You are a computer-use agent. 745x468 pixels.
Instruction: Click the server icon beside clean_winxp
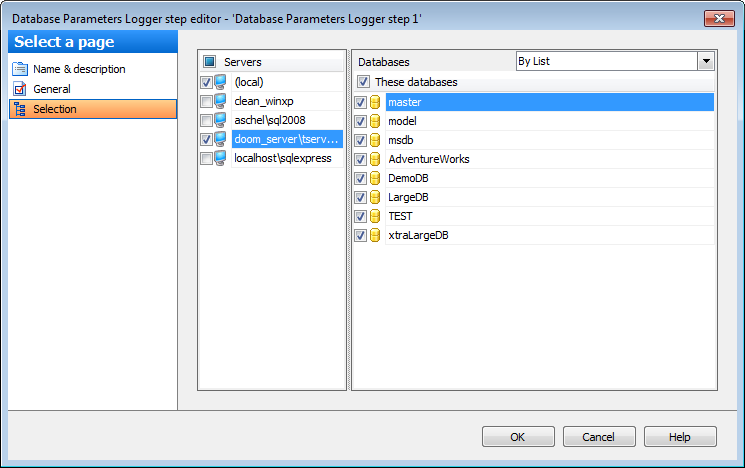(x=220, y=101)
